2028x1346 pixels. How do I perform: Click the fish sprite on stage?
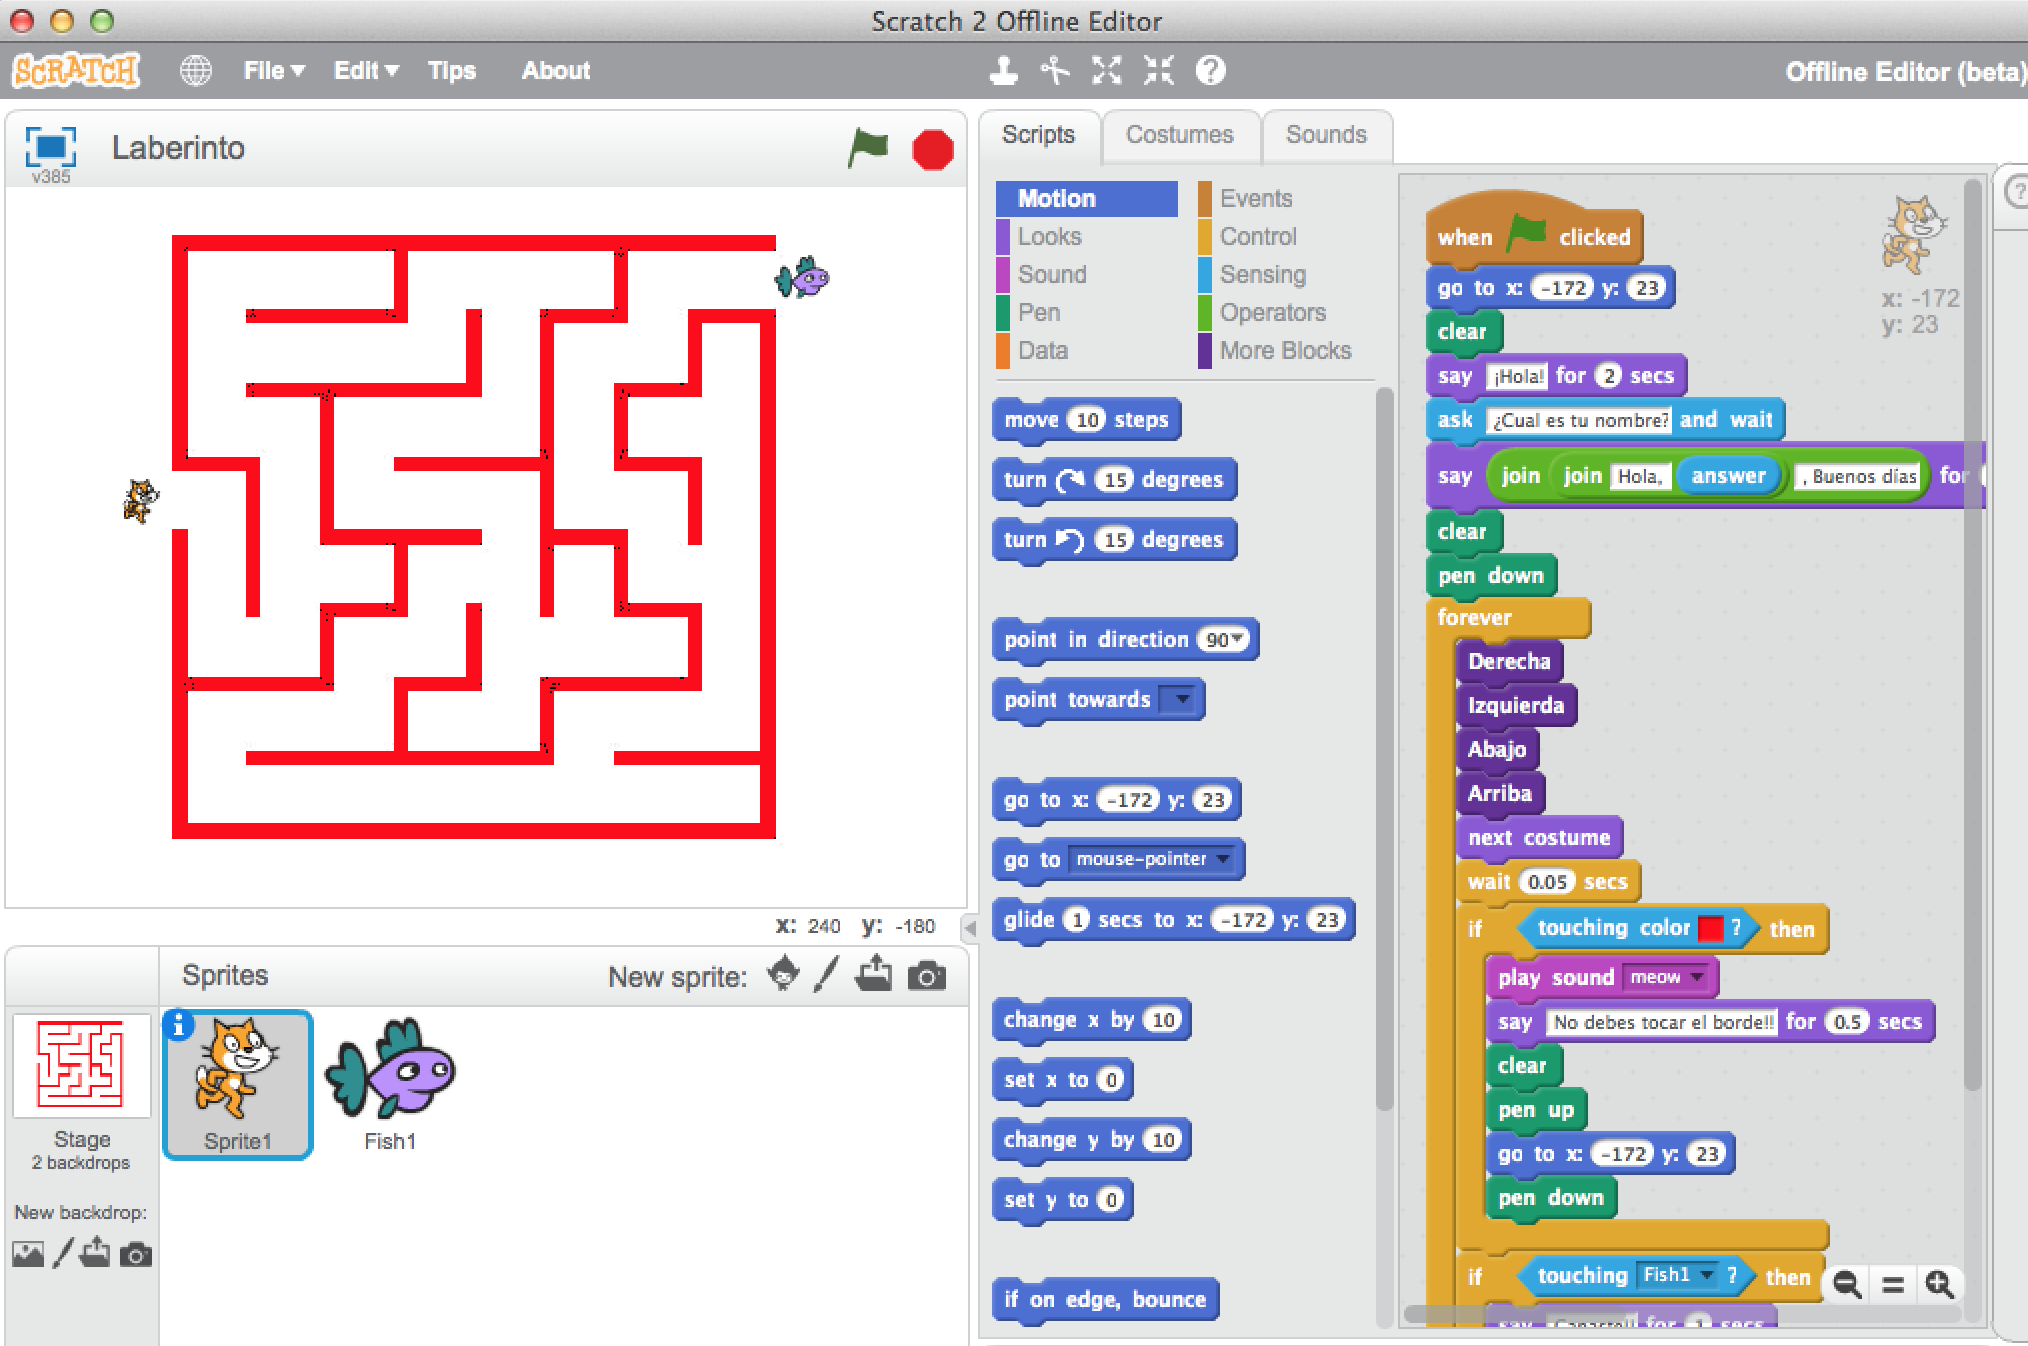point(802,277)
